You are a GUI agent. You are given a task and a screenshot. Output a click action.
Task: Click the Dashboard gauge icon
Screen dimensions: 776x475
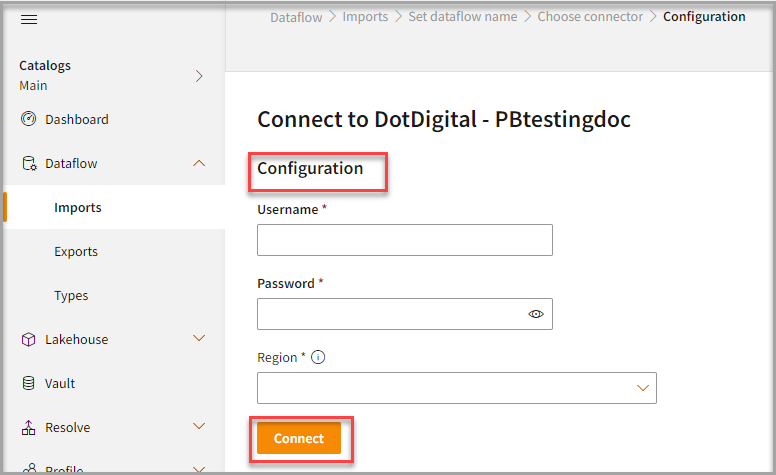[29, 120]
